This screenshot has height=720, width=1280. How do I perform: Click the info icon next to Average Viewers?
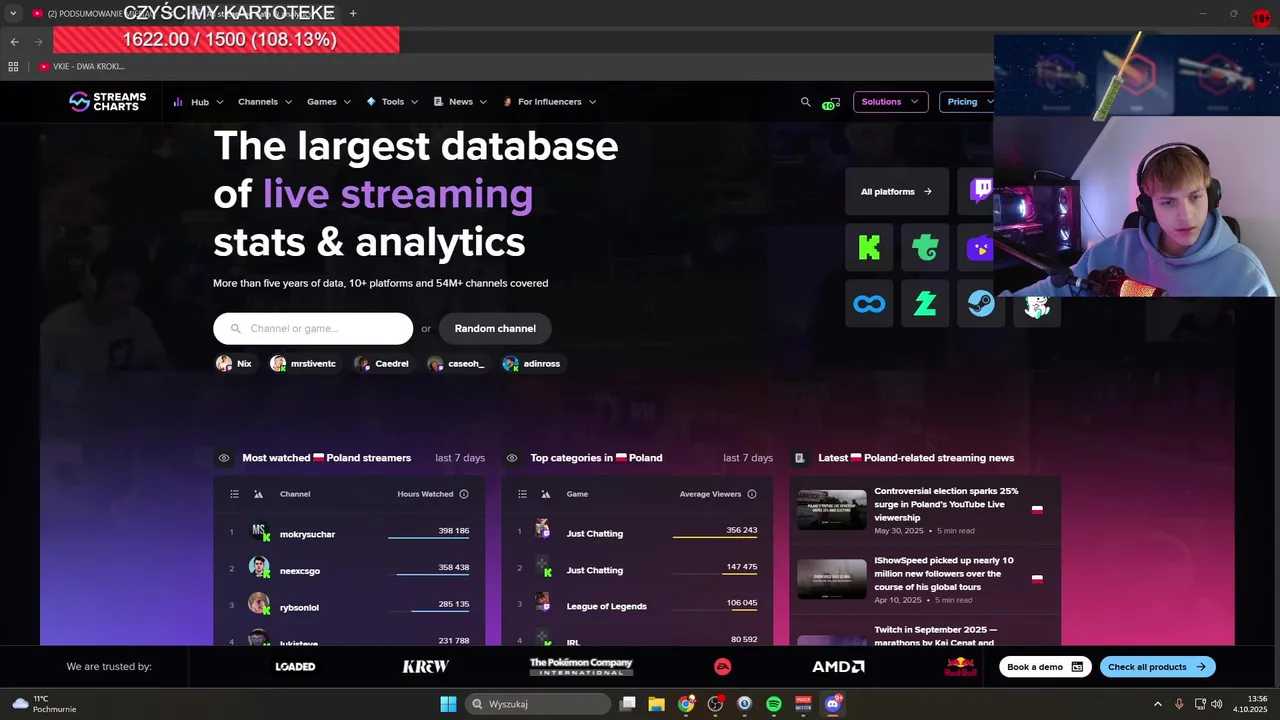tap(752, 494)
